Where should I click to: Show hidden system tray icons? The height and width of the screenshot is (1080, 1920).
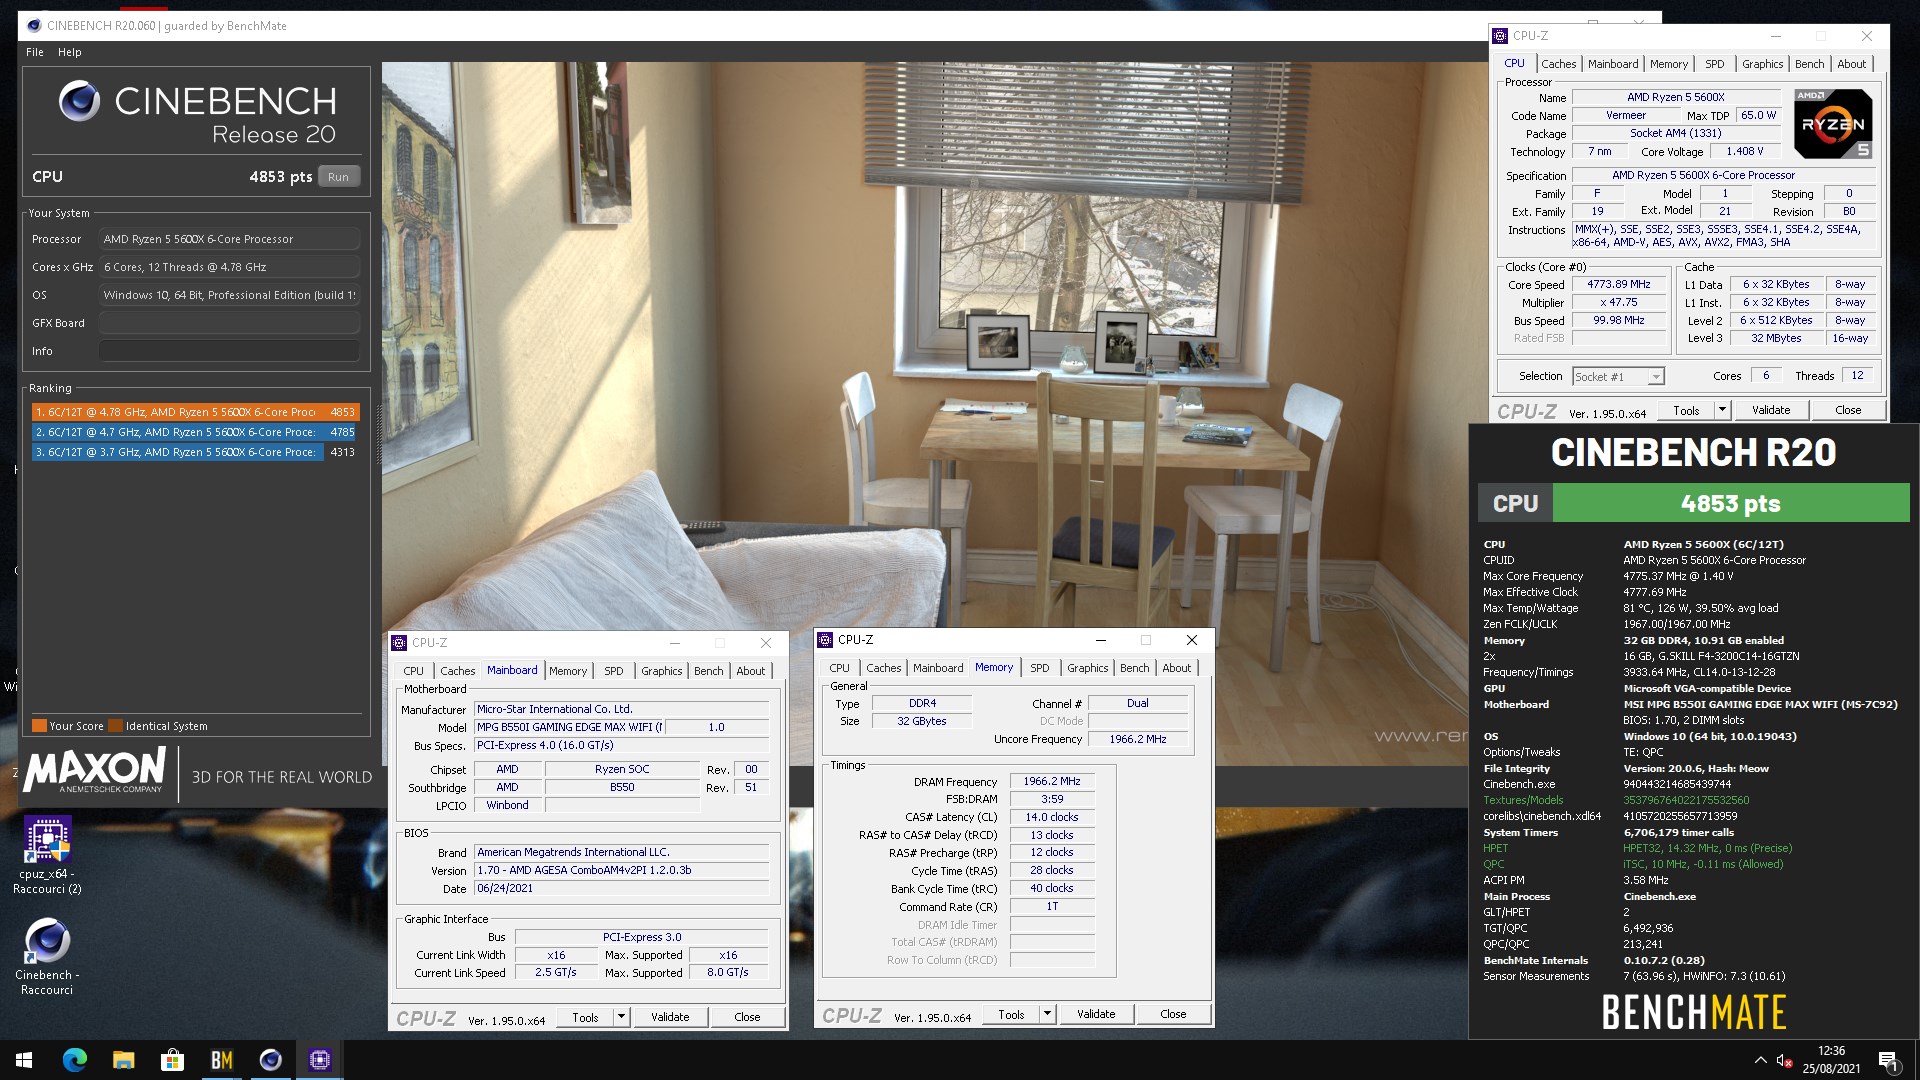click(x=1760, y=1060)
